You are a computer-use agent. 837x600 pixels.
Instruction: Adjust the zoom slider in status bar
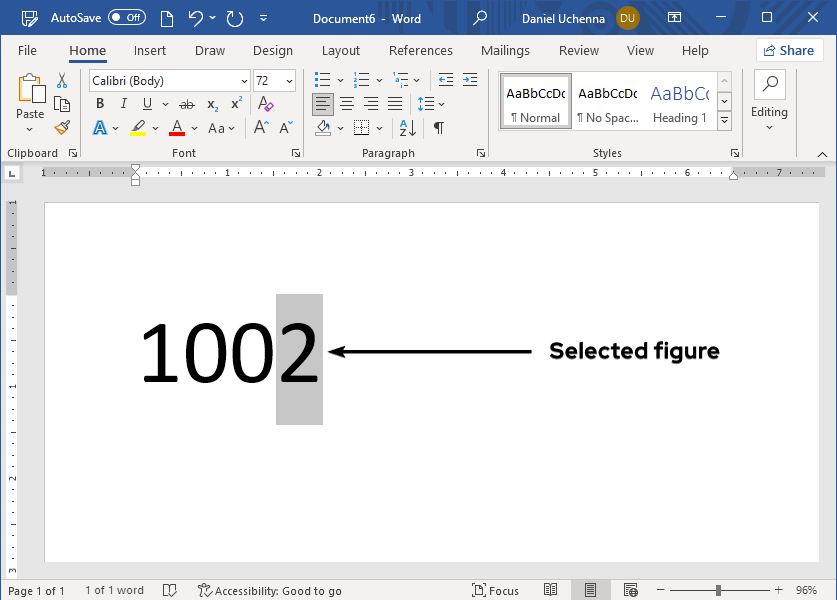pyautogui.click(x=718, y=590)
